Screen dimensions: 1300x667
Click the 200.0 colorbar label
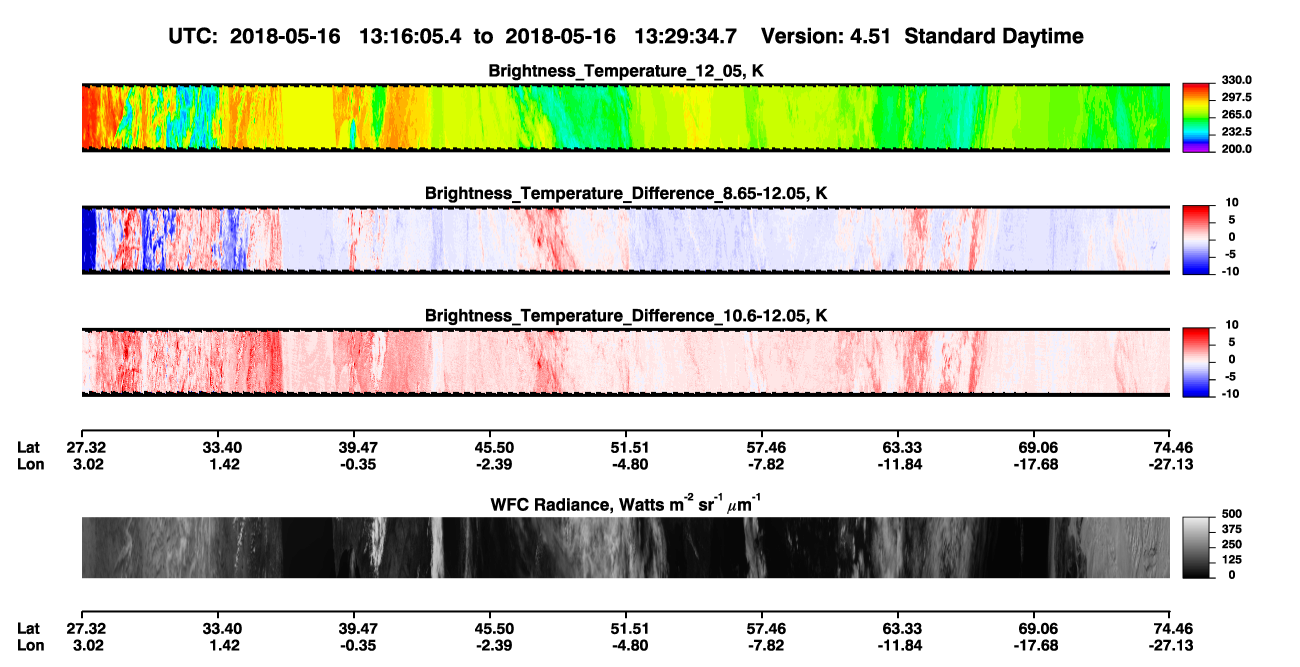tap(1237, 149)
